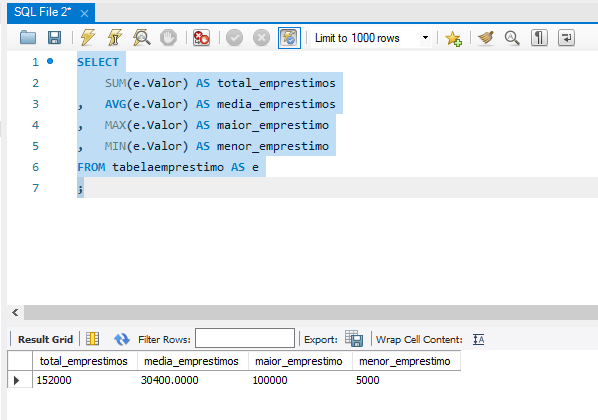The width and height of the screenshot is (598, 420).
Task: Open a SQL script file folder icon
Action: tap(28, 38)
